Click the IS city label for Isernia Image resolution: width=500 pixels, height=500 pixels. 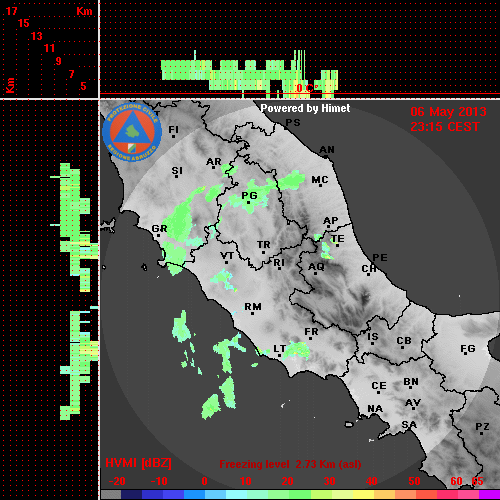pyautogui.click(x=373, y=337)
